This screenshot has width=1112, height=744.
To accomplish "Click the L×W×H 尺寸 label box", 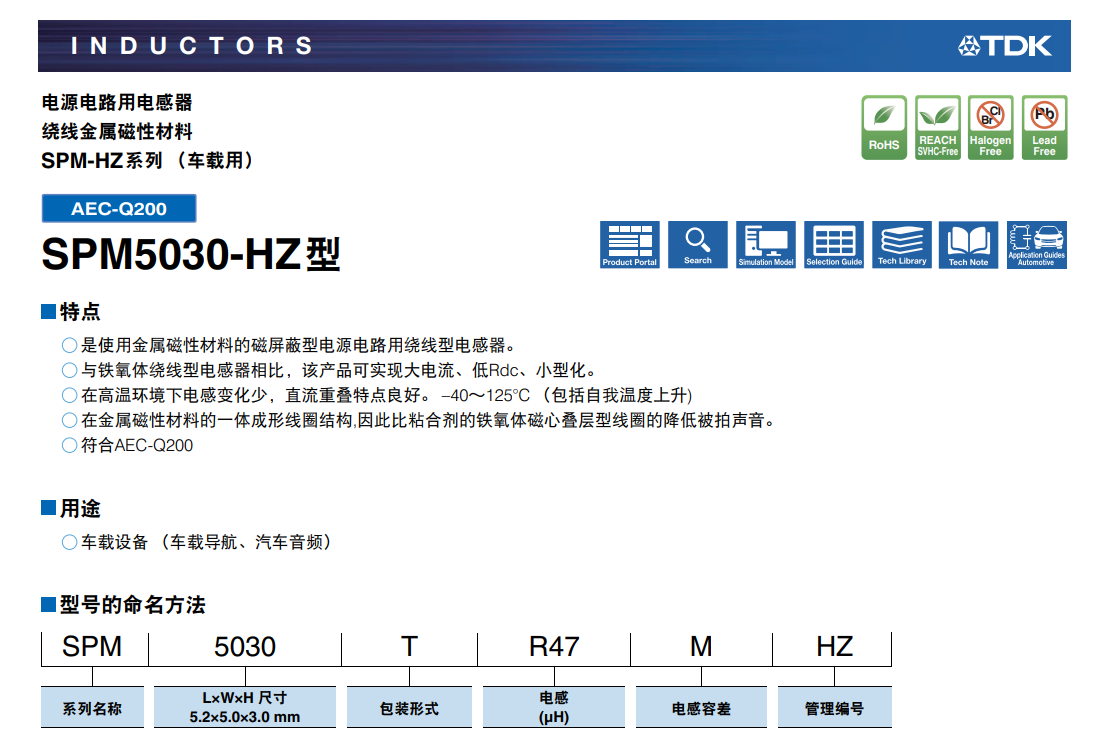I will [x=245, y=707].
